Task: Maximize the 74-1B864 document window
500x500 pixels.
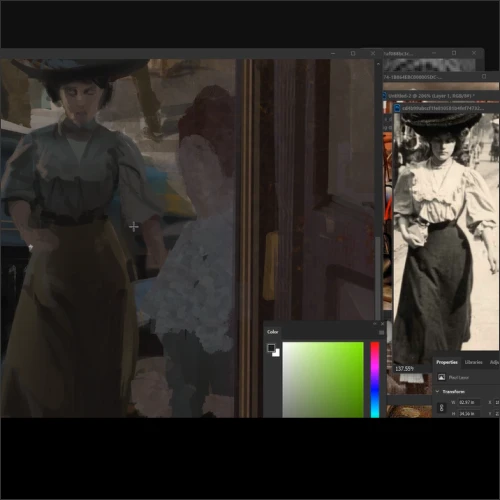Action: coord(484,76)
